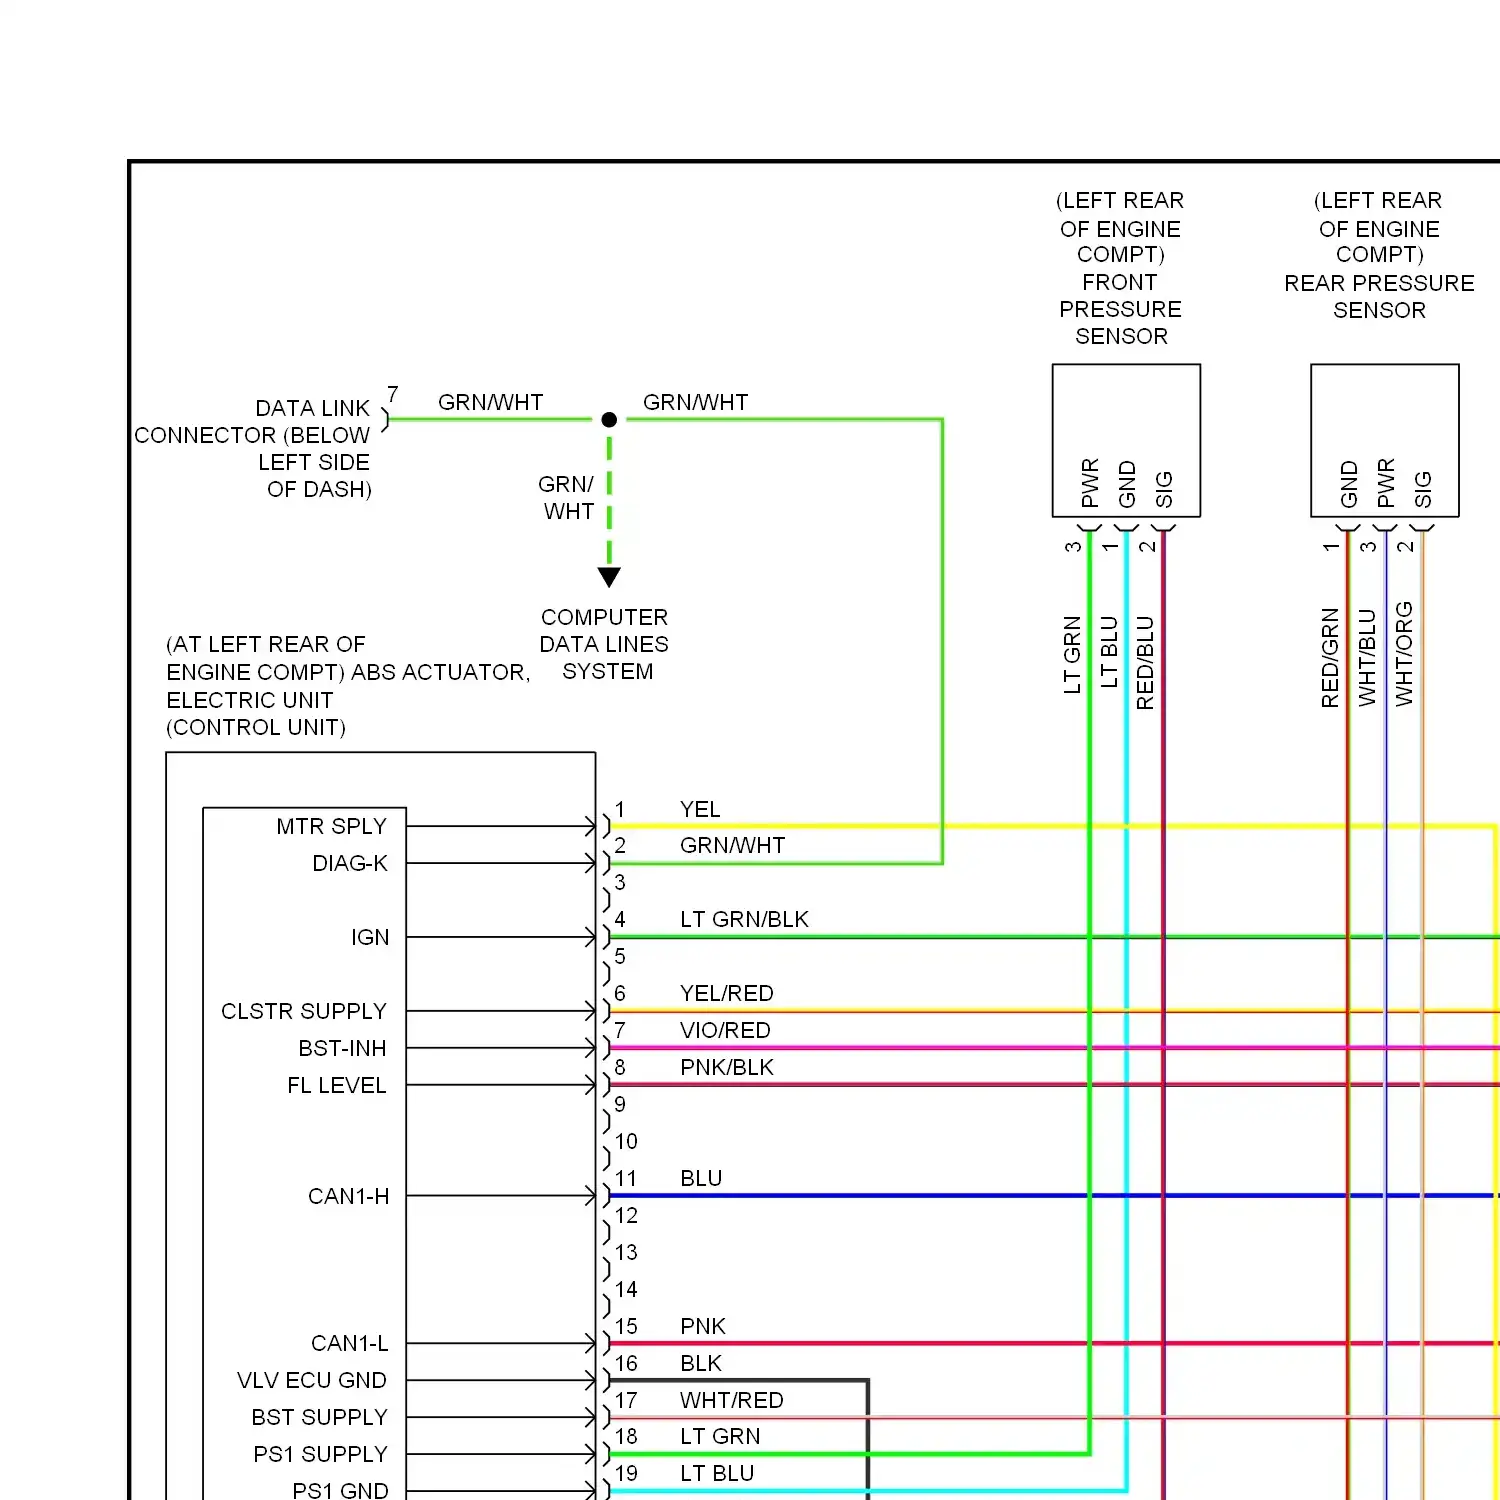Screen dimensions: 1500x1500
Task: Click connector pin number 5 on the ABS unit
Action: point(620,956)
